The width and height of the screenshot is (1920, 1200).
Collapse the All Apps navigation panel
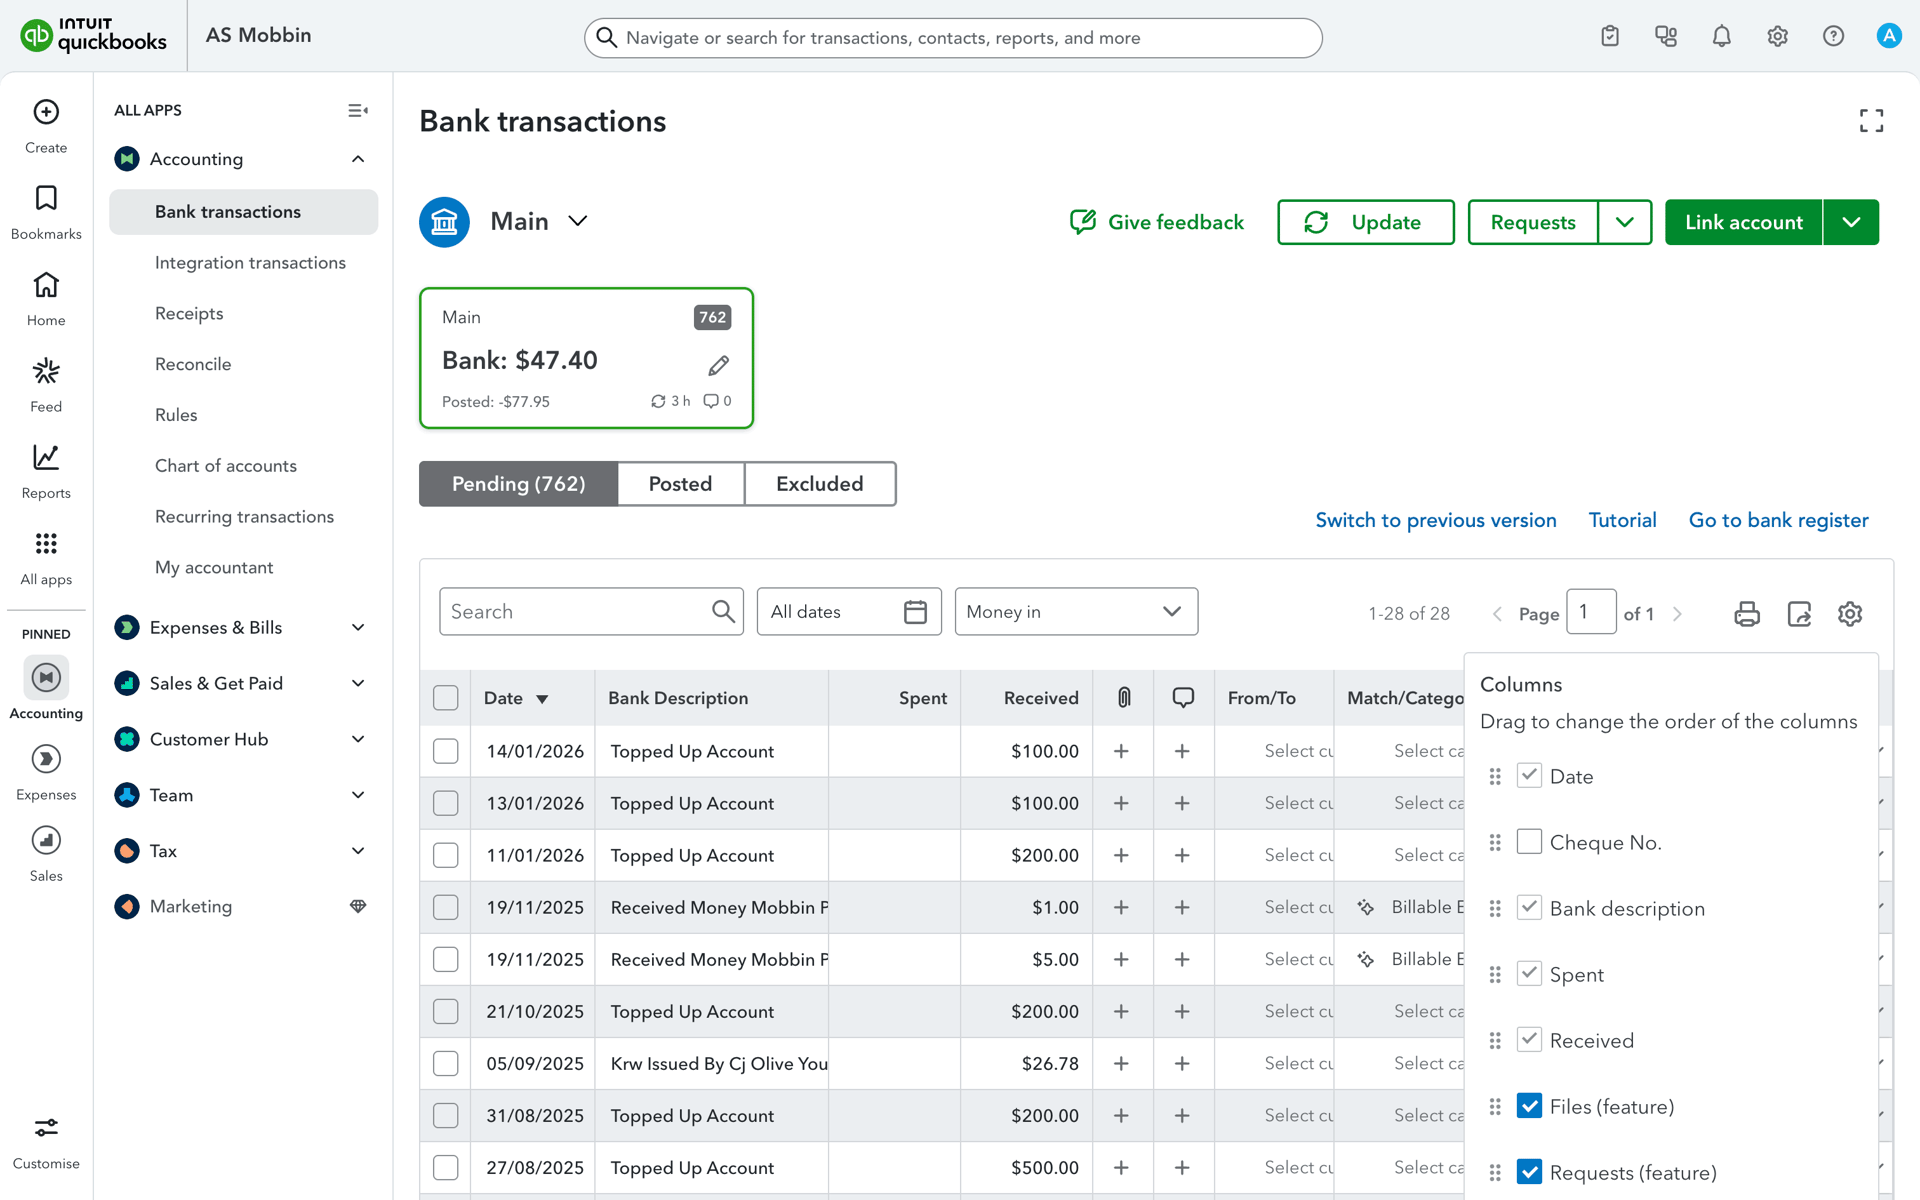pyautogui.click(x=358, y=110)
